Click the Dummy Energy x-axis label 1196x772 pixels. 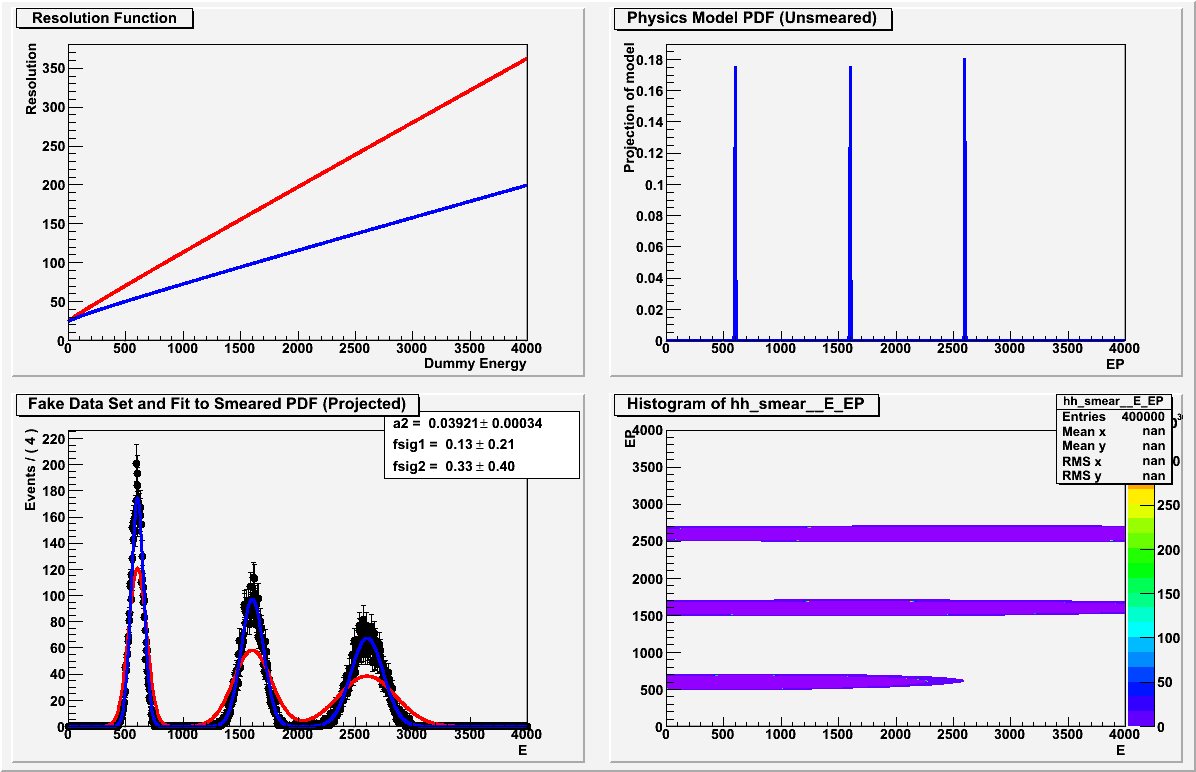[x=475, y=364]
